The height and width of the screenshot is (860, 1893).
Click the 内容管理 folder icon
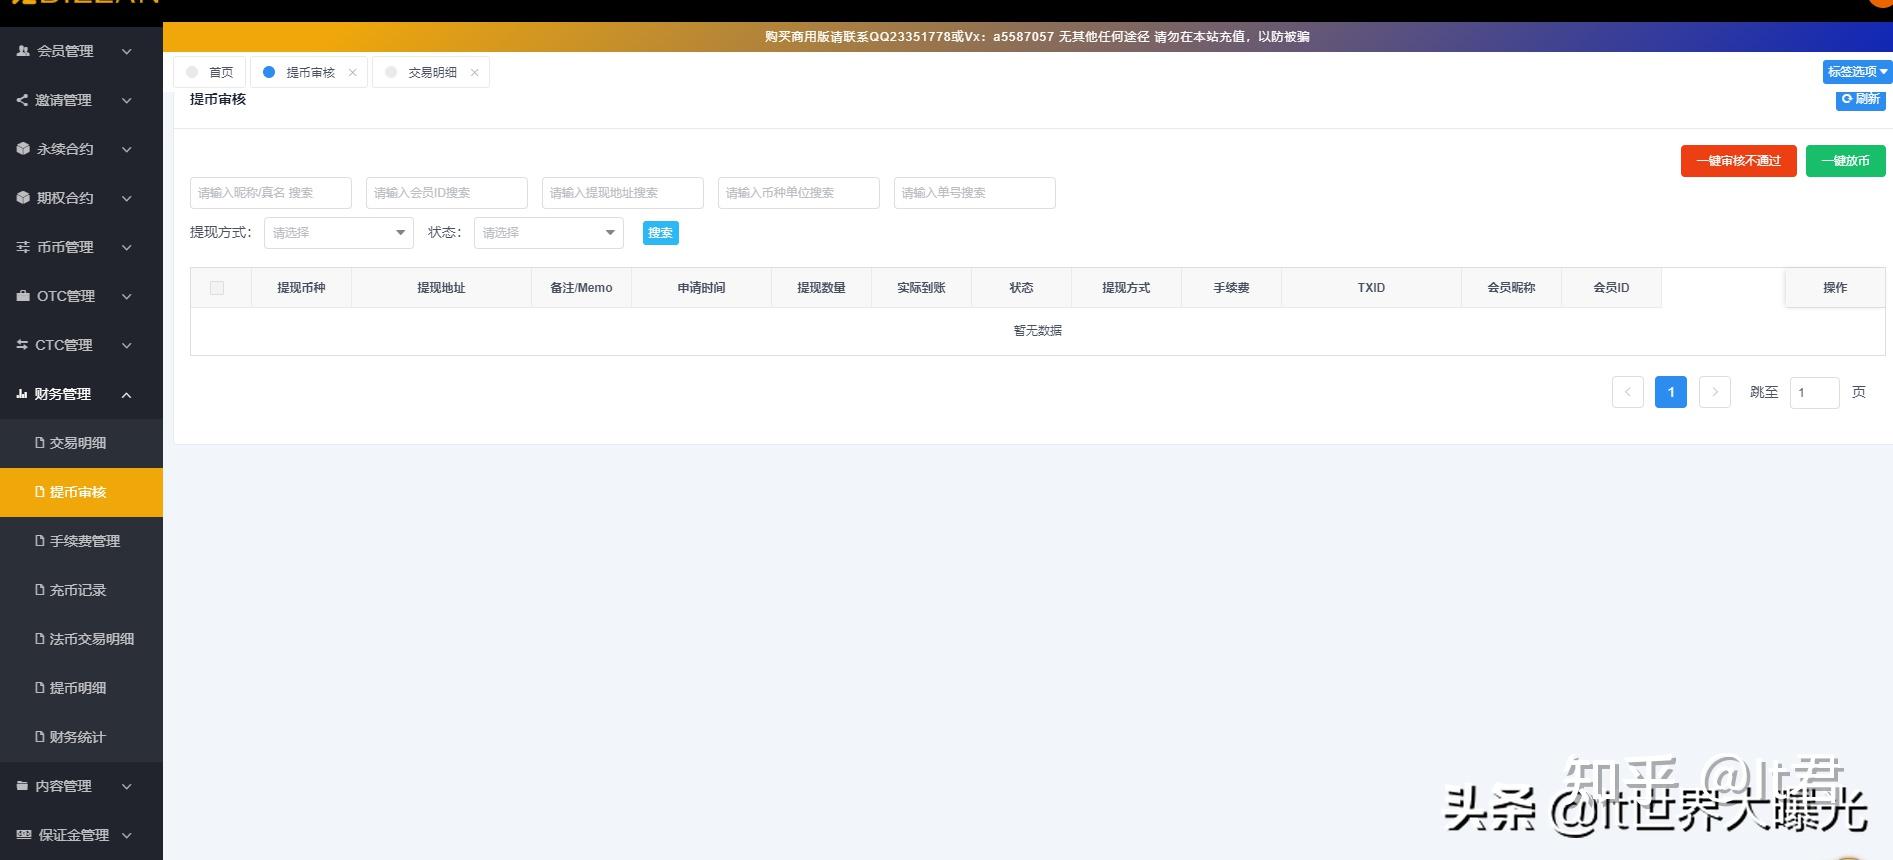(x=22, y=786)
